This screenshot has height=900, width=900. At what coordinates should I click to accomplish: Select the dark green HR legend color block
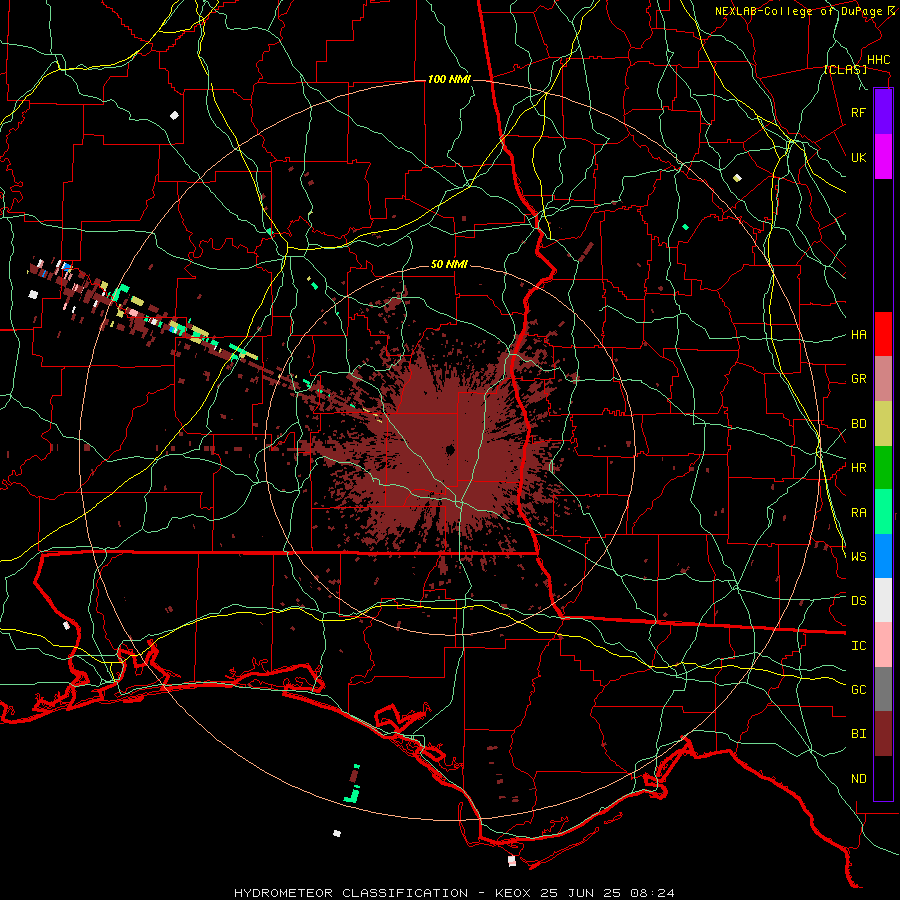[883, 468]
